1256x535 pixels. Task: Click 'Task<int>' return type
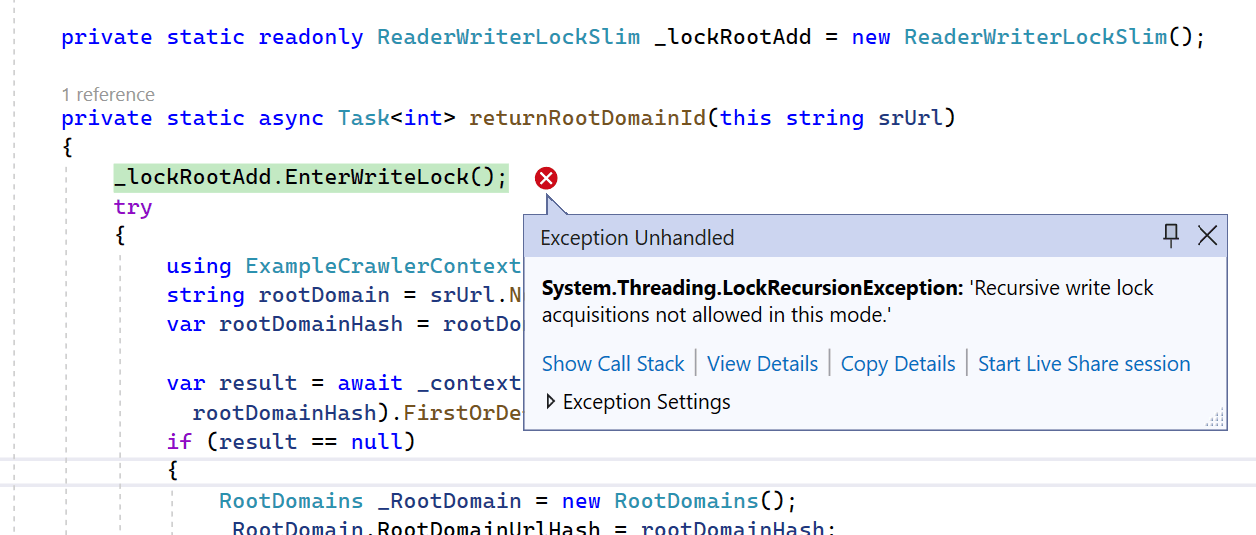point(397,118)
